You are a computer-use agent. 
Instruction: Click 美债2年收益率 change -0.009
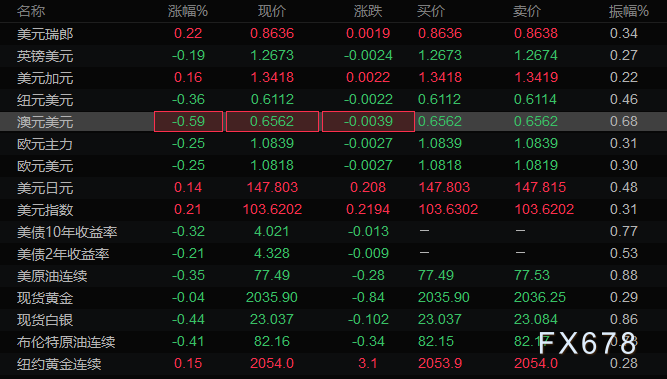pos(368,254)
